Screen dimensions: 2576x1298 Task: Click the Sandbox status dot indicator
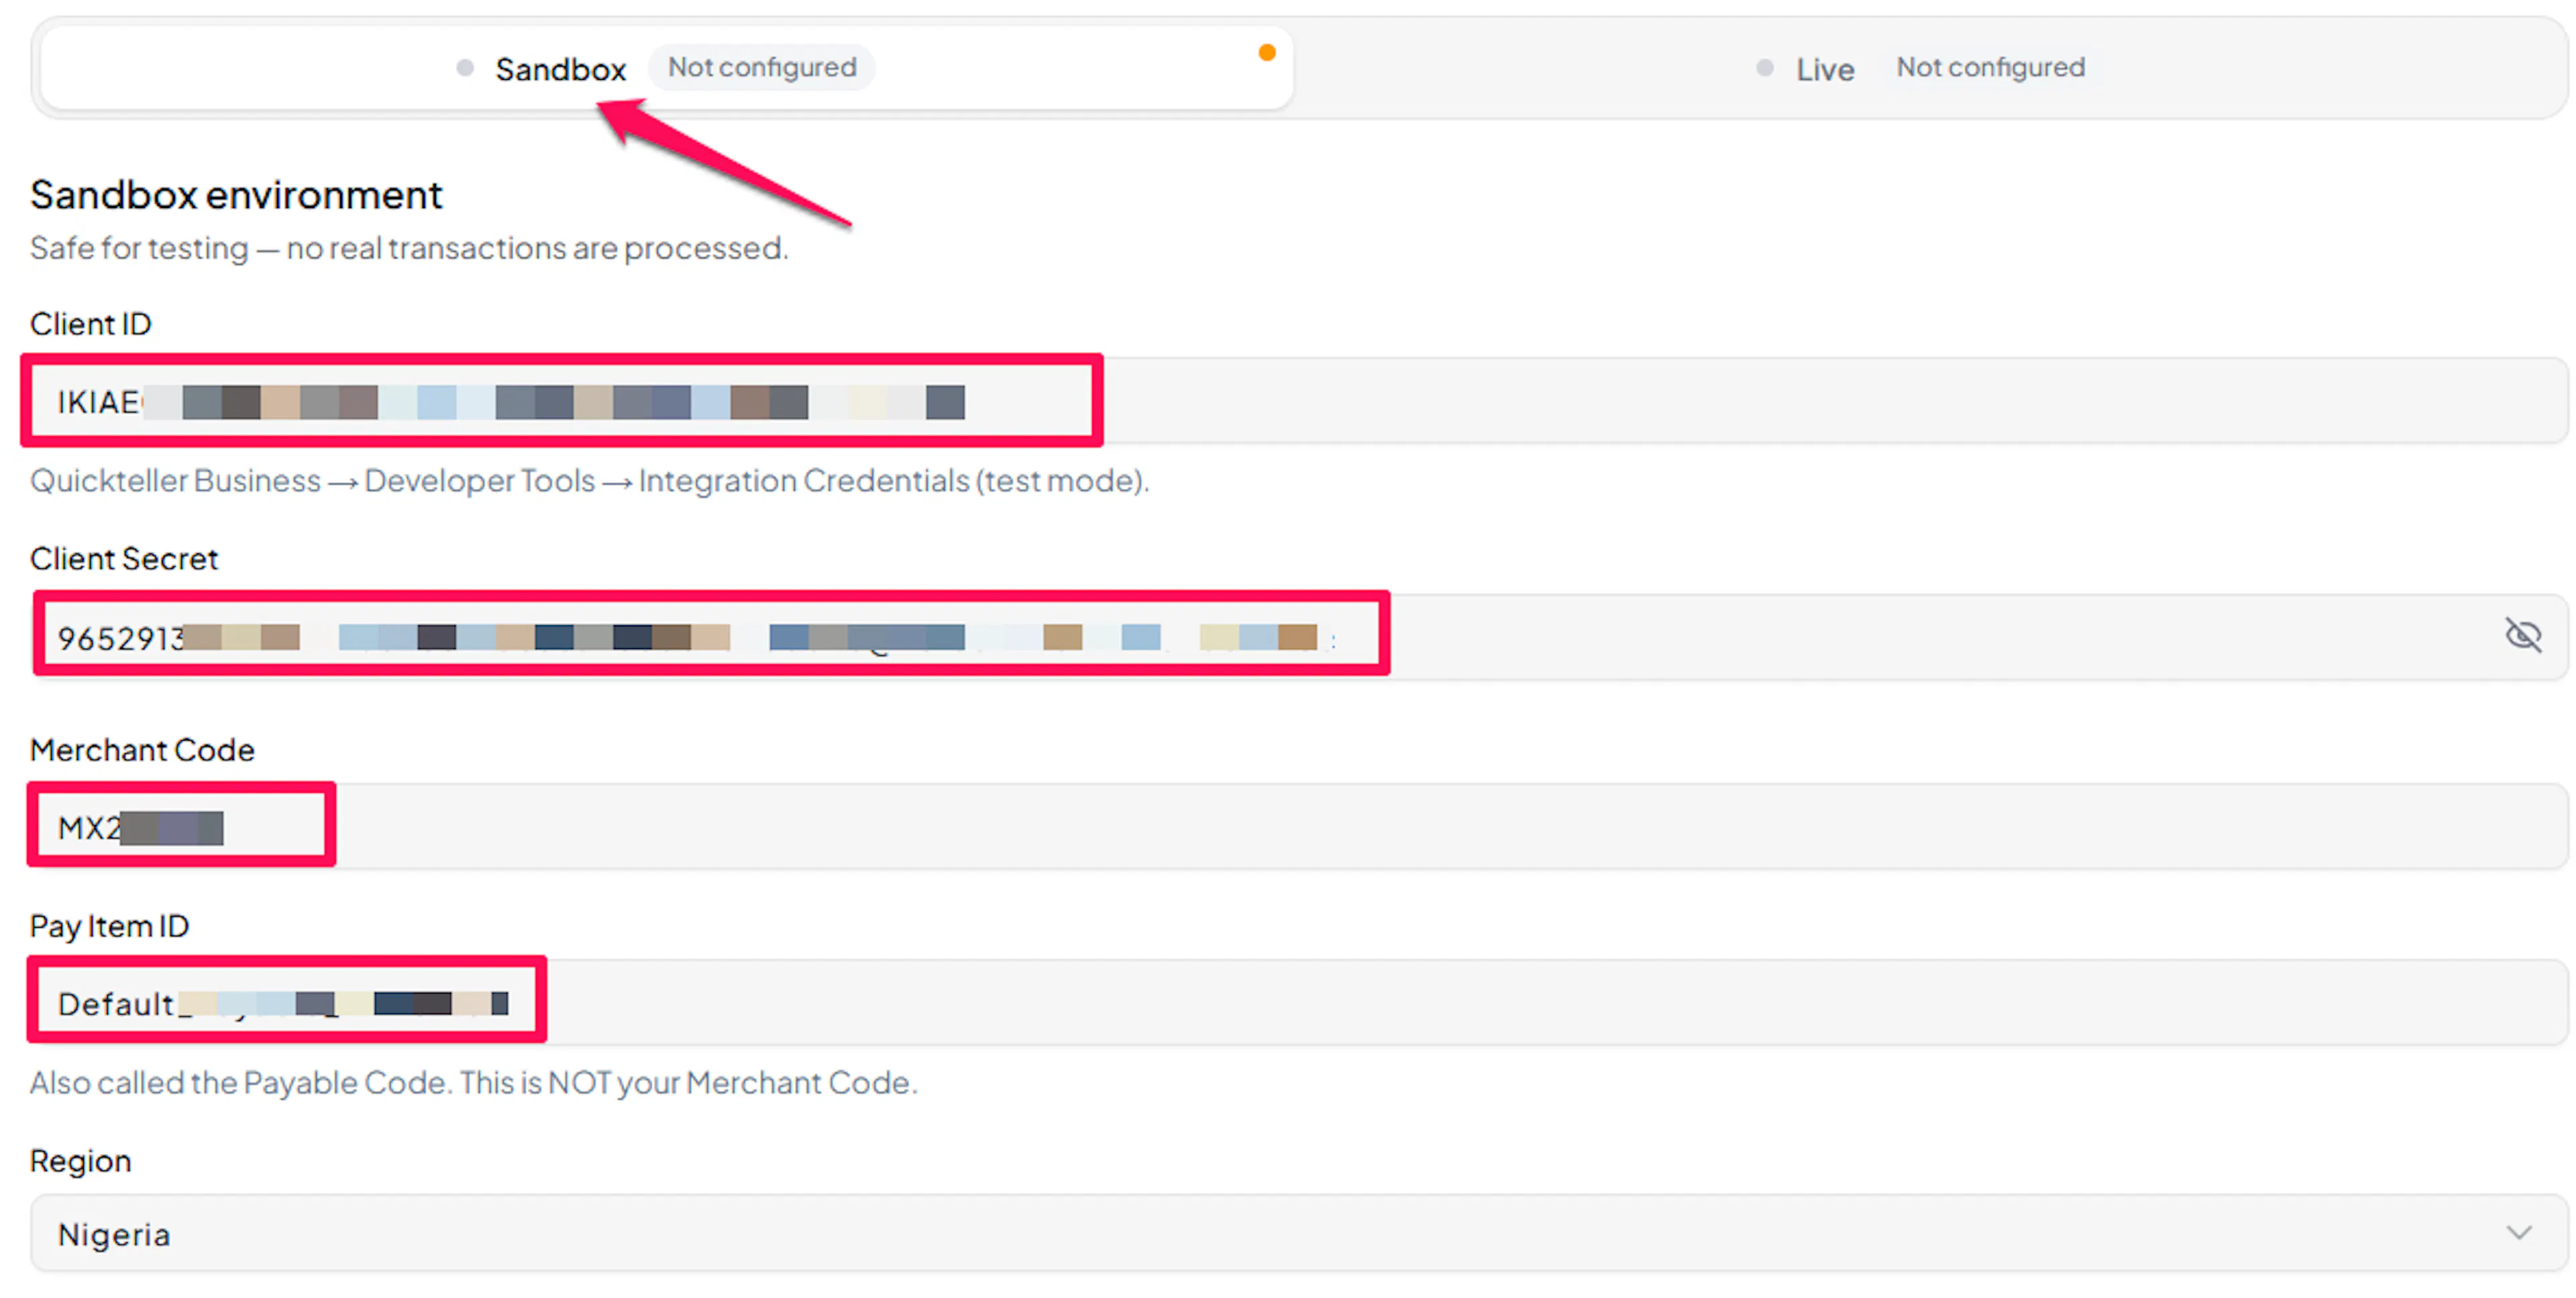465,68
